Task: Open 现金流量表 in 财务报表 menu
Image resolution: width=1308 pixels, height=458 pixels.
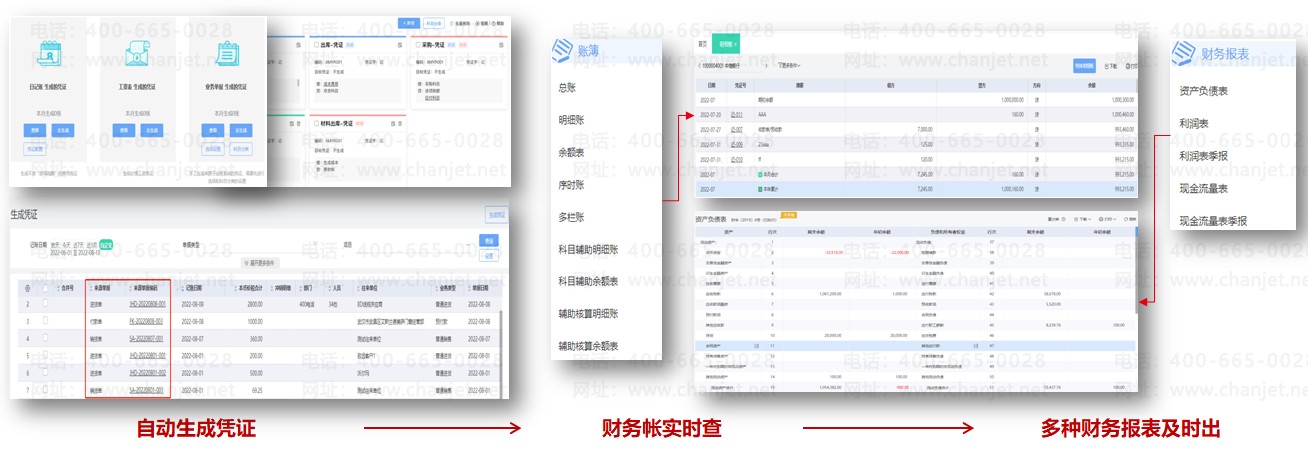Action: click(x=1204, y=188)
